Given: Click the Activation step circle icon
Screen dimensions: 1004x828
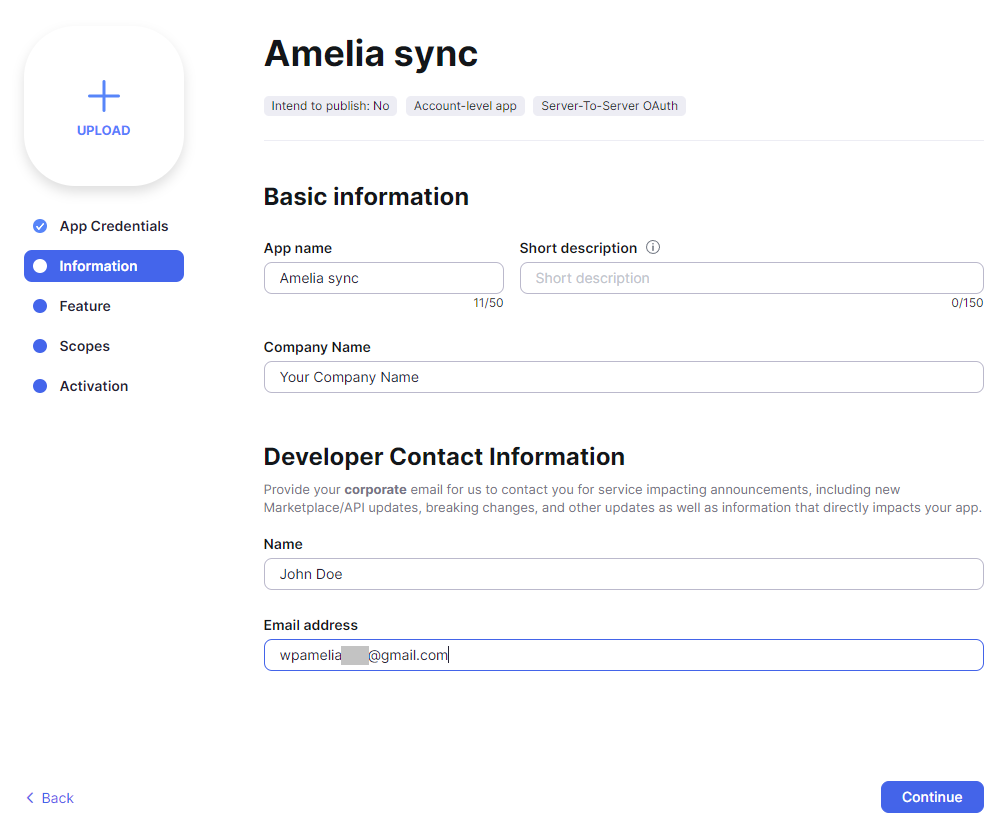Looking at the screenshot, I should [40, 386].
